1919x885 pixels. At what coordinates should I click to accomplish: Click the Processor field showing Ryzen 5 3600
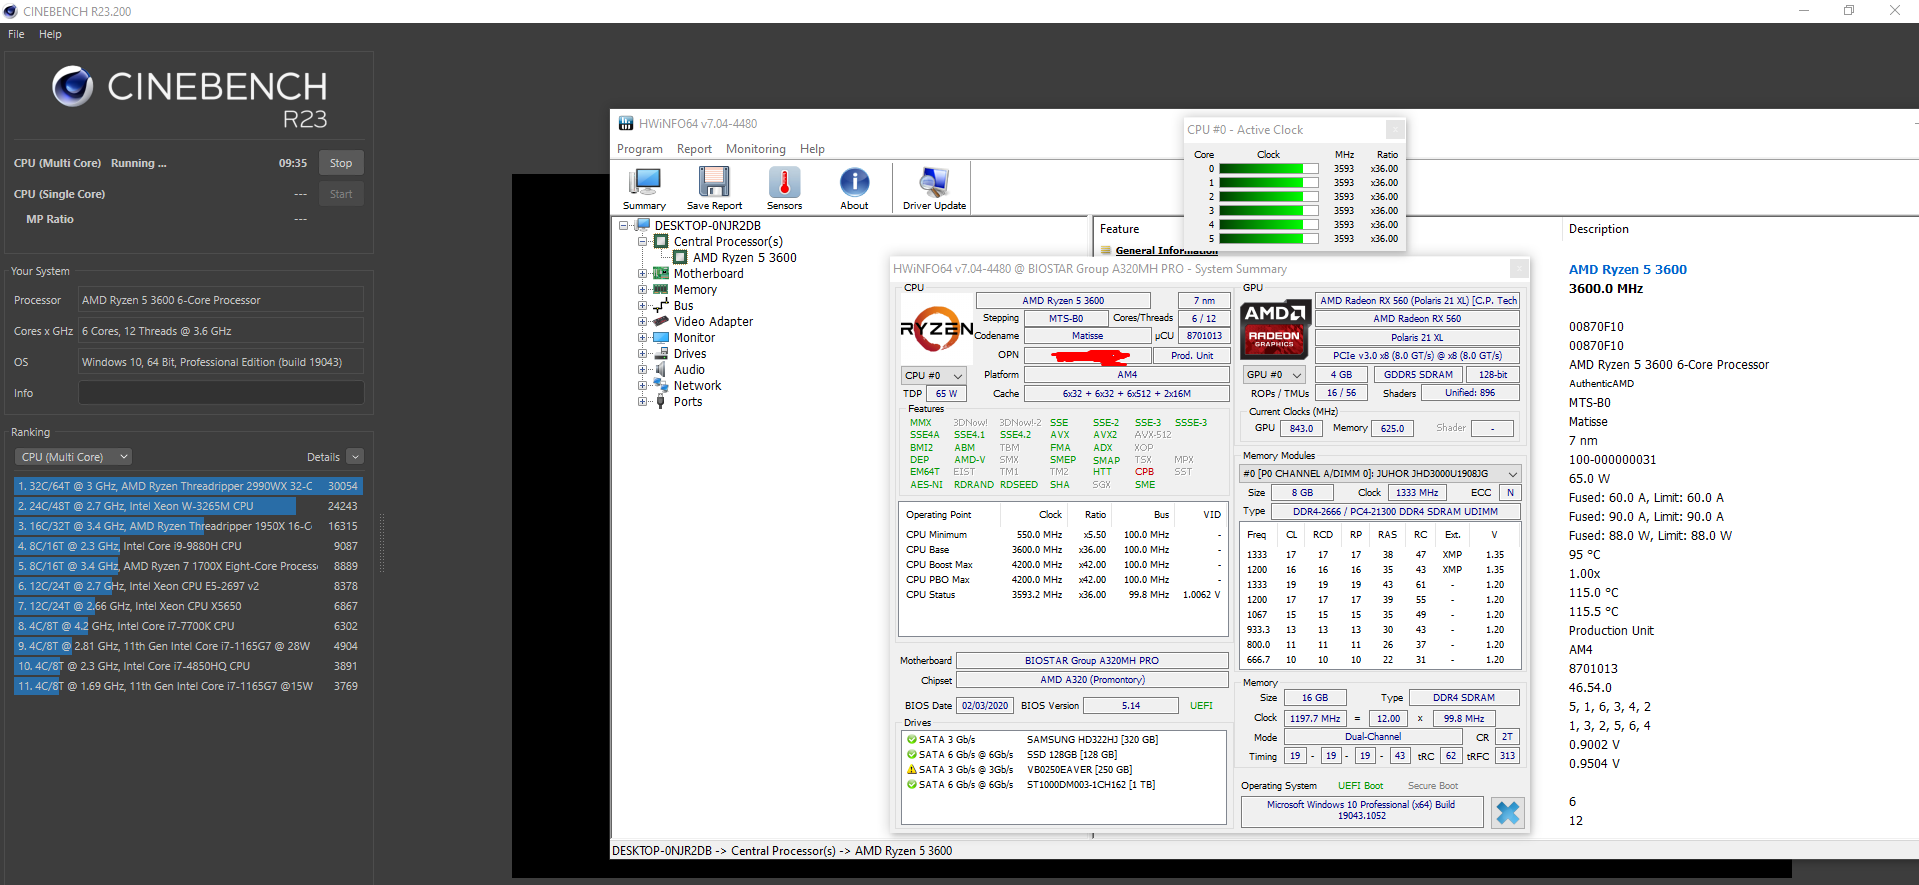[221, 300]
